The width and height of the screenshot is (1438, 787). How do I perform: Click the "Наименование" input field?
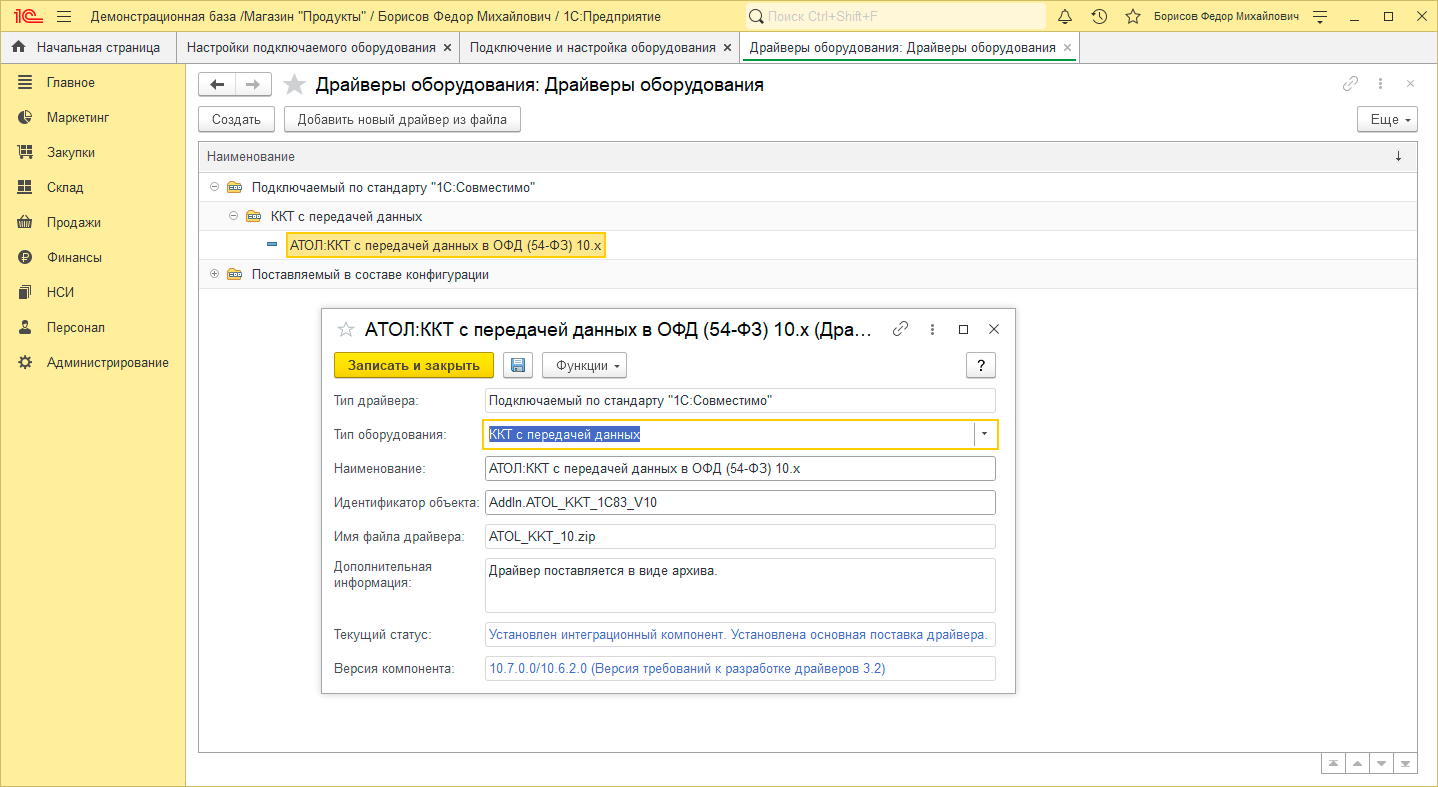740,469
